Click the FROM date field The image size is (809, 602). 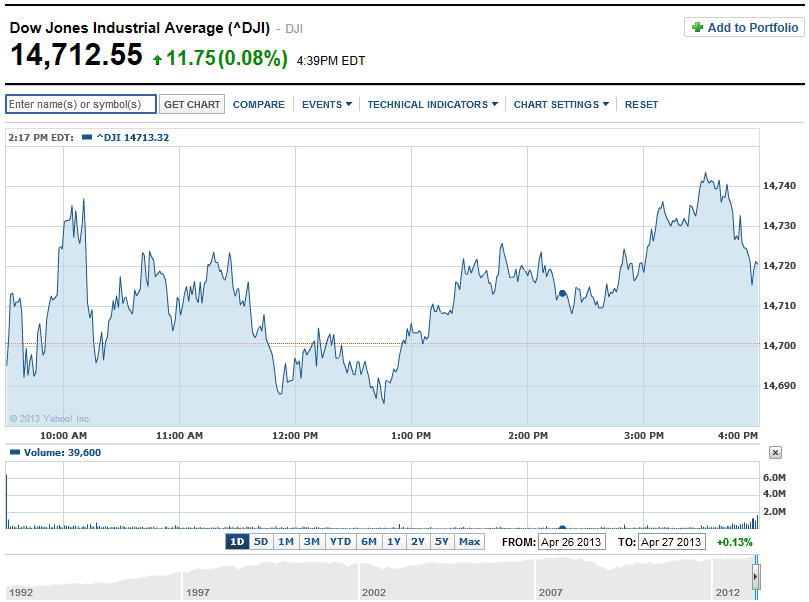coord(570,542)
